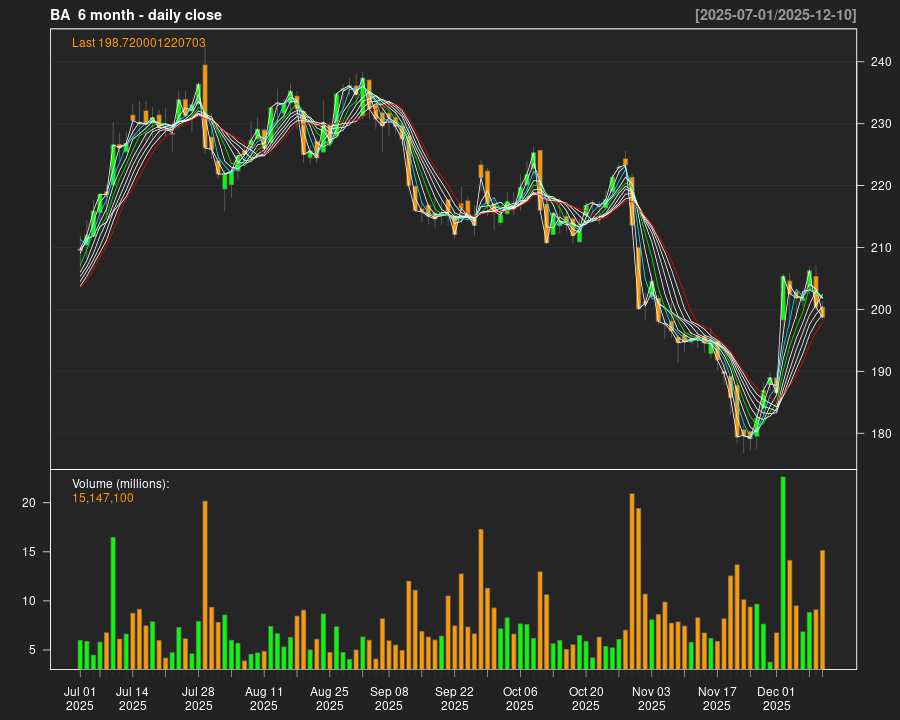Click the 'Jul 28 2025' date axis label
The image size is (900, 720).
[x=198, y=698]
